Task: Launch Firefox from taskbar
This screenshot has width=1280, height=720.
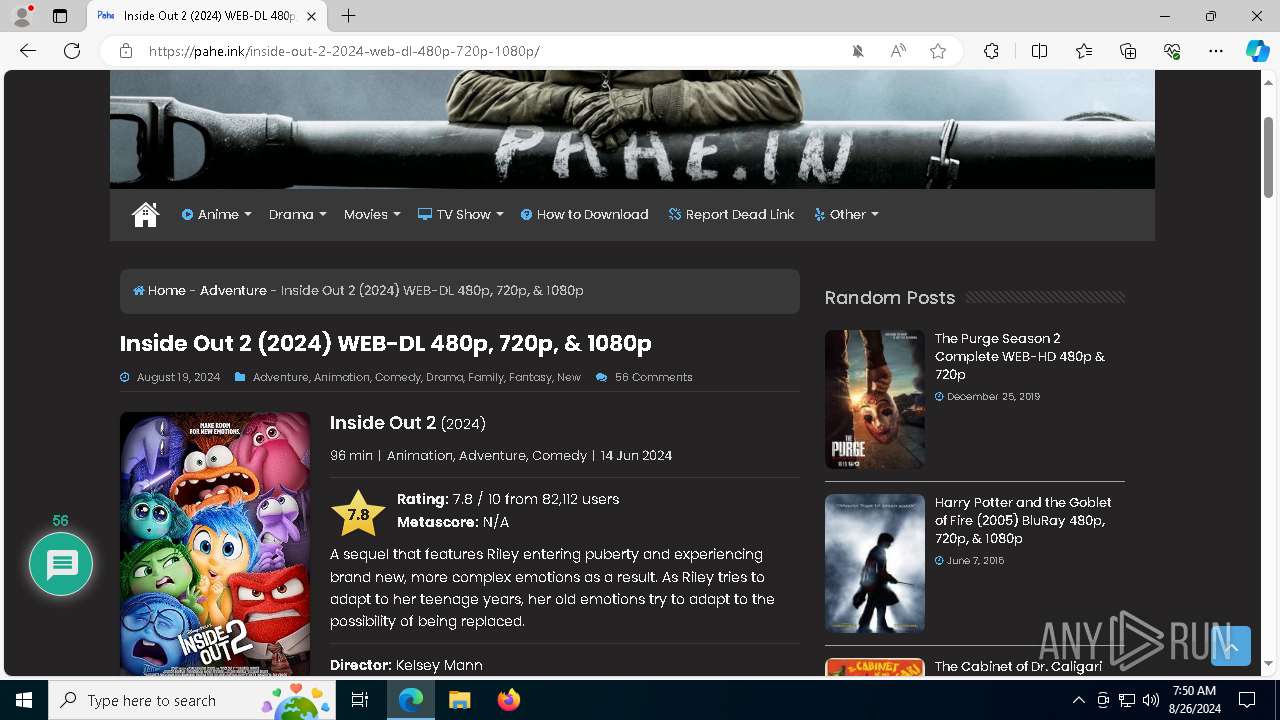Action: (x=509, y=700)
